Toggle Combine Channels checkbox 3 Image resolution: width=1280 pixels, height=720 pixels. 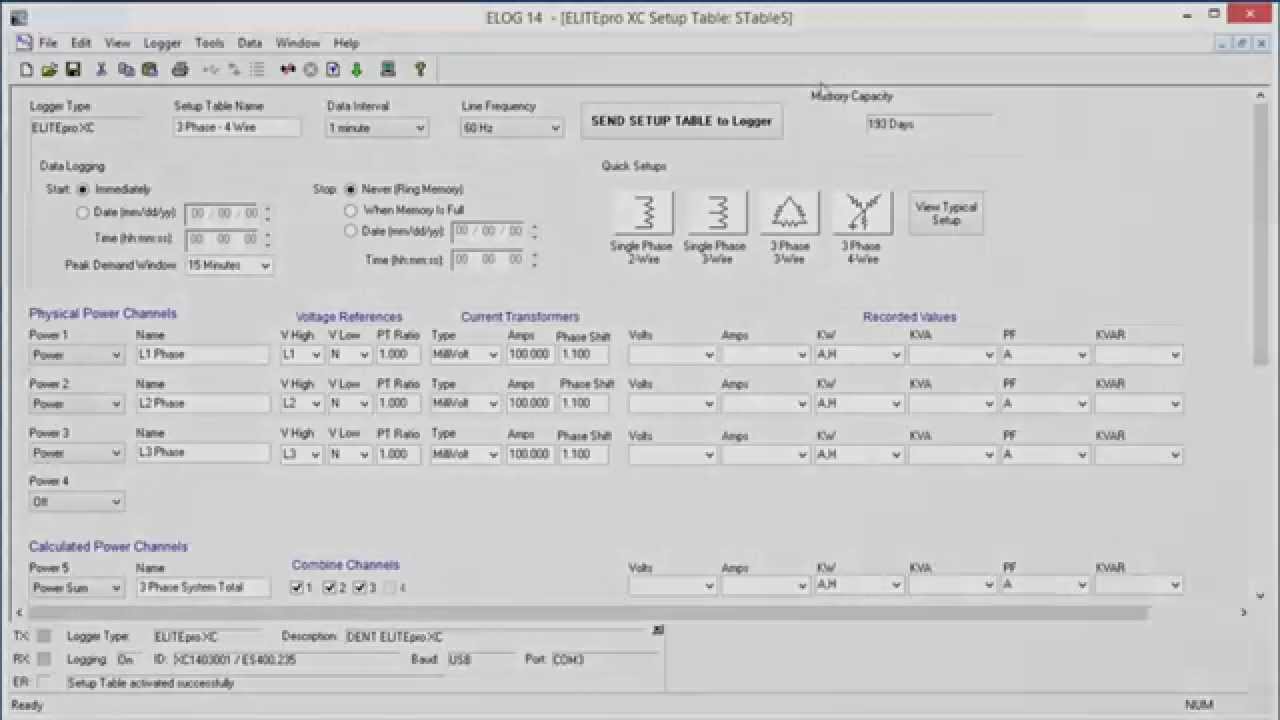click(x=360, y=587)
